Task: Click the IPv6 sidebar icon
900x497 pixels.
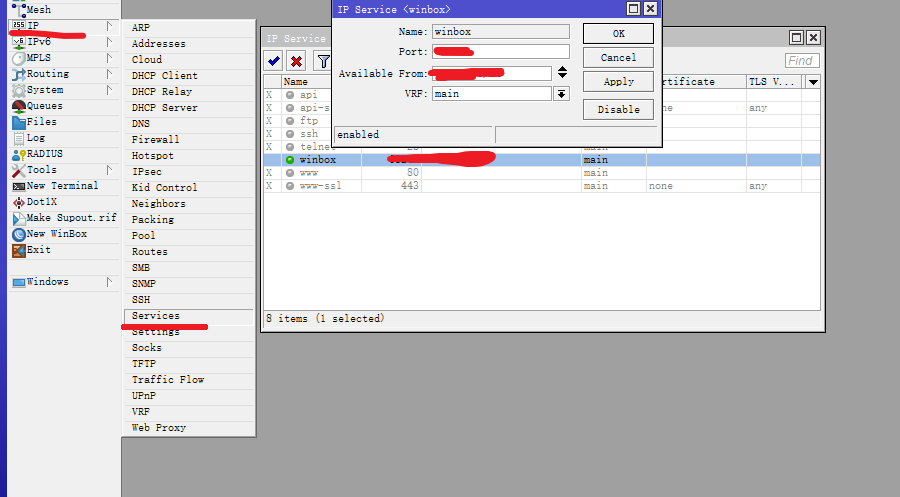Action: tap(18, 42)
